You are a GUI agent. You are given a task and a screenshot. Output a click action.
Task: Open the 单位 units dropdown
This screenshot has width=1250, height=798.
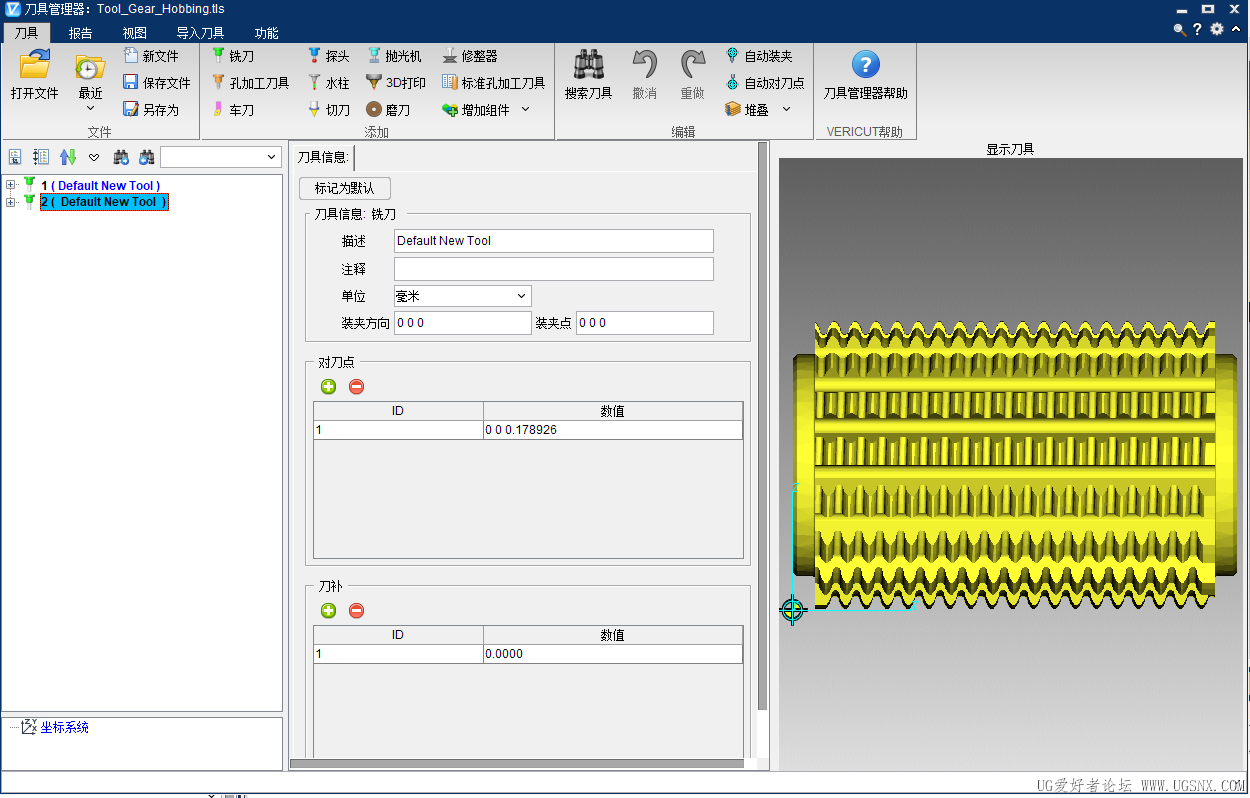(521, 296)
